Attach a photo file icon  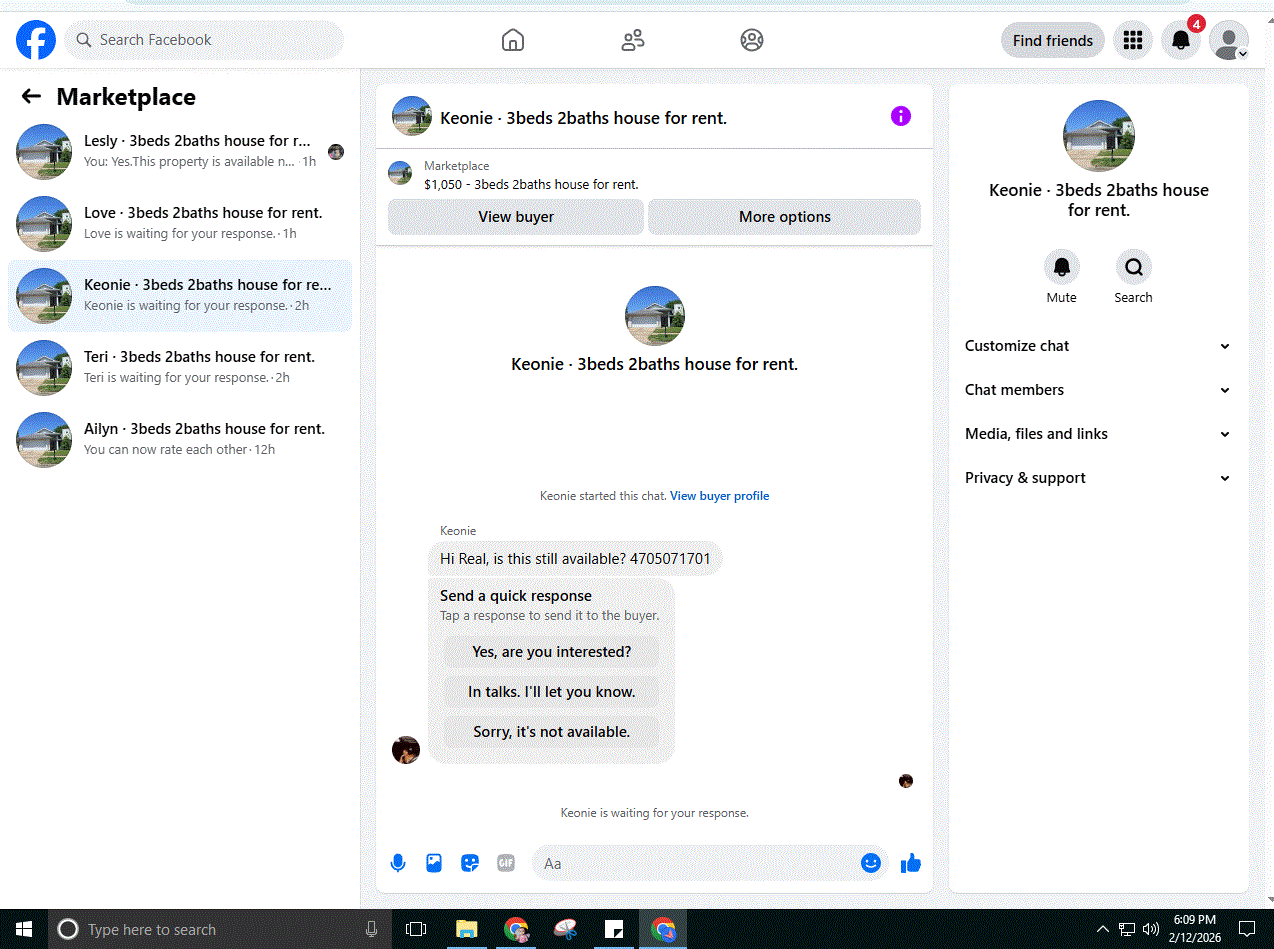(434, 863)
